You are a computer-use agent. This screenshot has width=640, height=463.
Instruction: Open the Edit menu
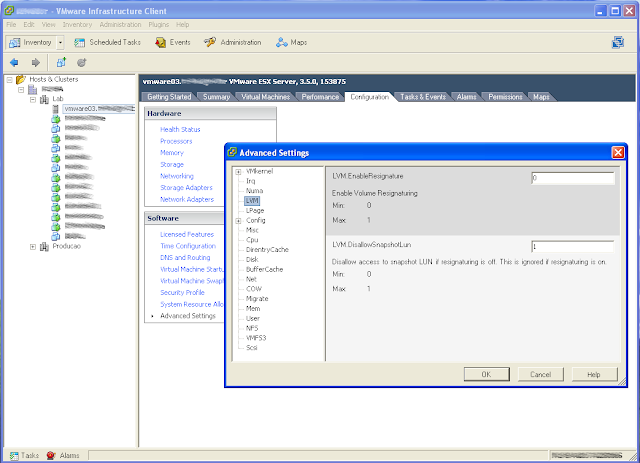click(x=29, y=24)
